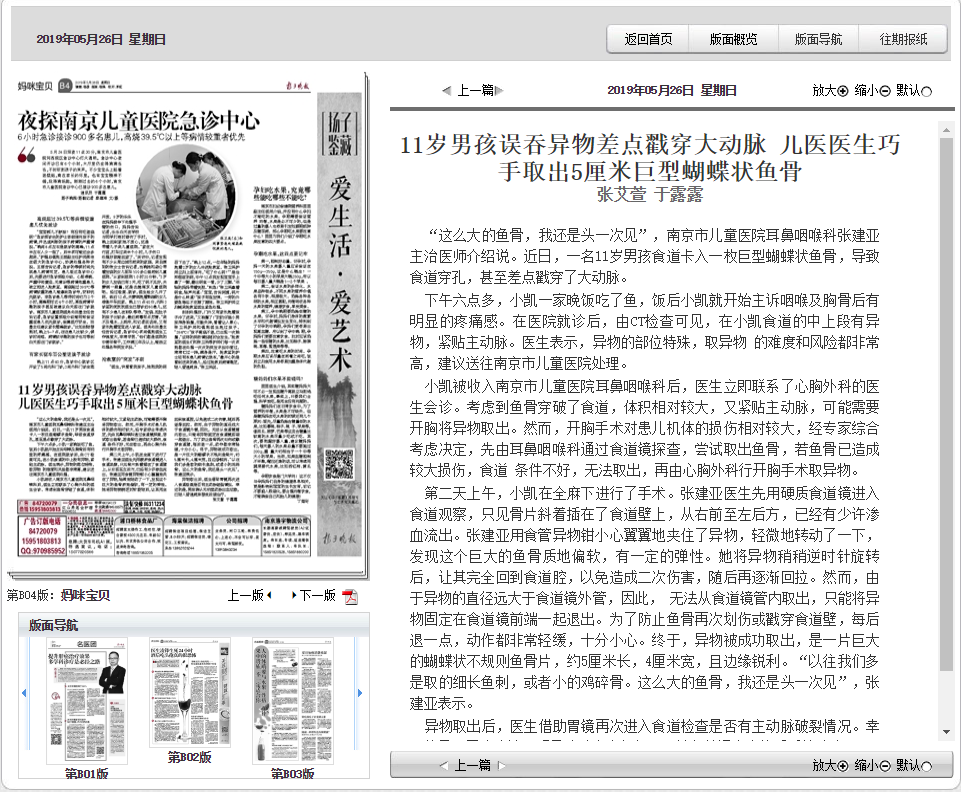Open 返回首页 to return to homepage

point(649,38)
